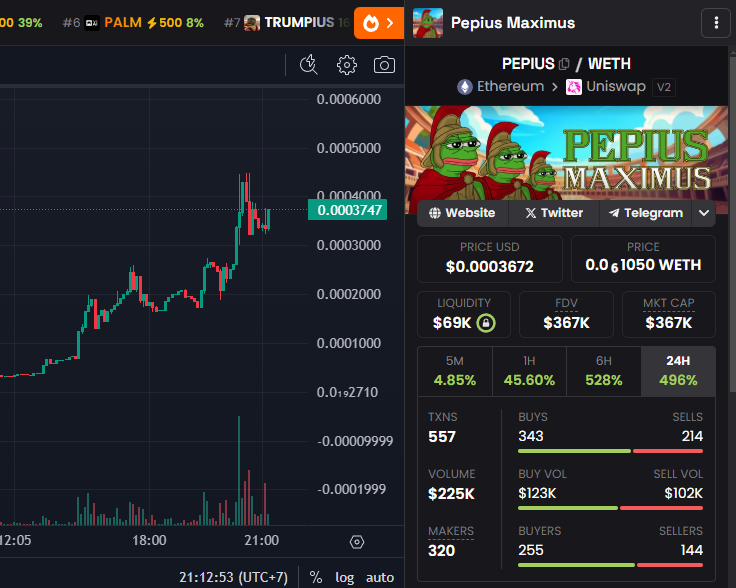Open the Website link
This screenshot has height=588, width=736.
(462, 213)
